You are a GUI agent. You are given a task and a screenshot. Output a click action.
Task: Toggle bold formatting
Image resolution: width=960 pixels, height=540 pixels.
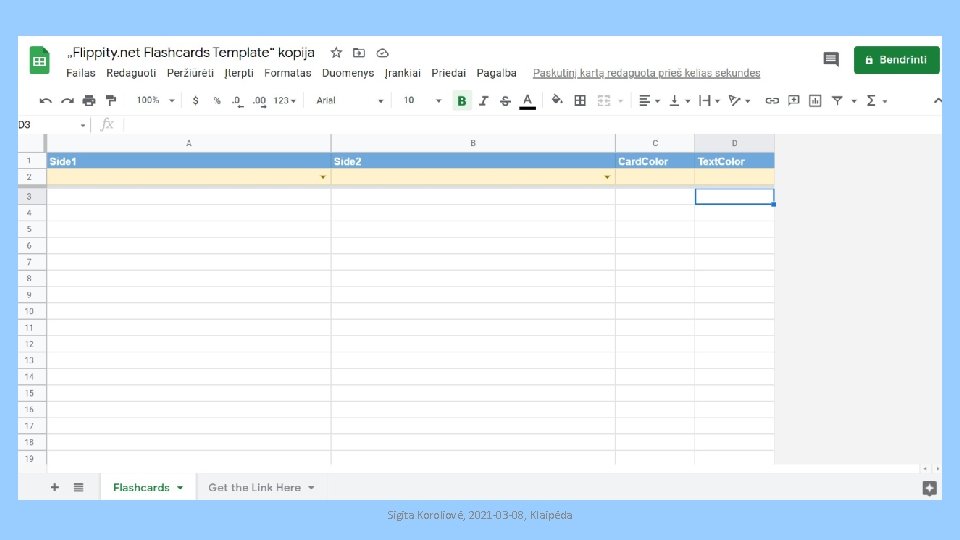(462, 100)
